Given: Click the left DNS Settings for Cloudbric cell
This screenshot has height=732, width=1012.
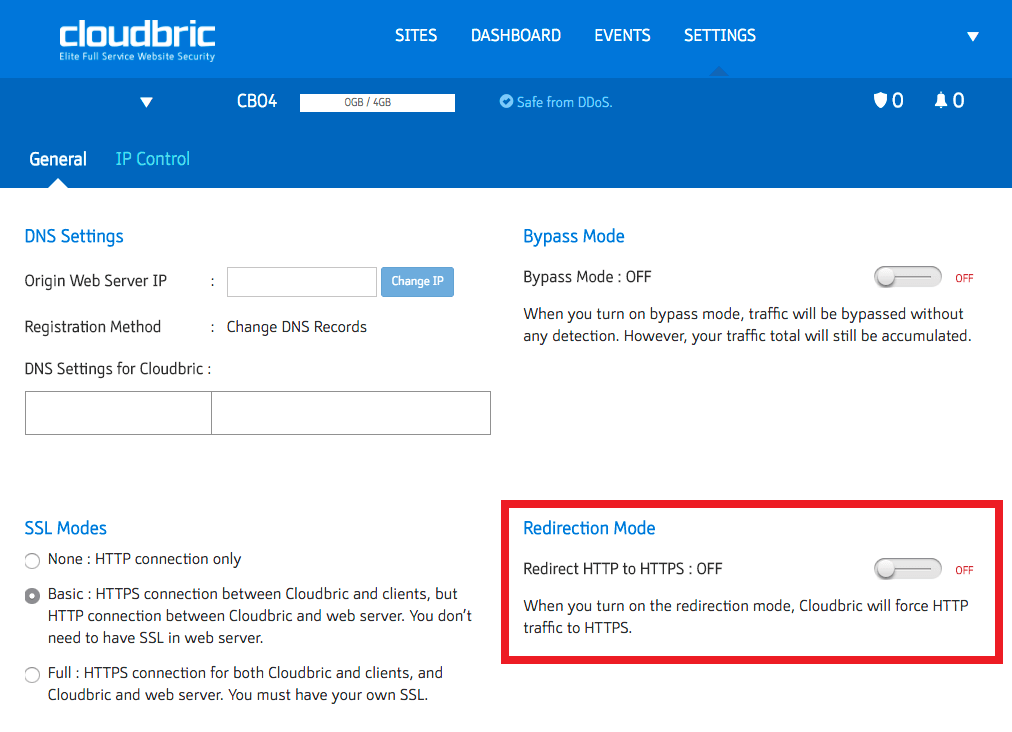Looking at the screenshot, I should tap(118, 413).
